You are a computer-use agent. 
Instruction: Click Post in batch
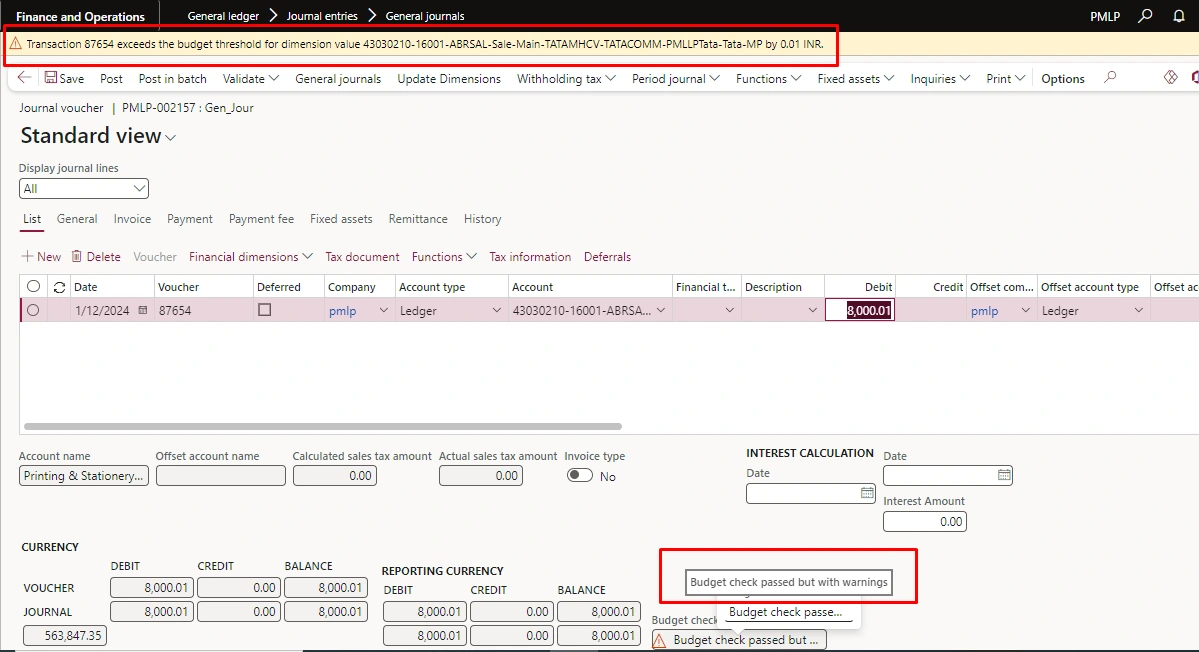[x=173, y=78]
